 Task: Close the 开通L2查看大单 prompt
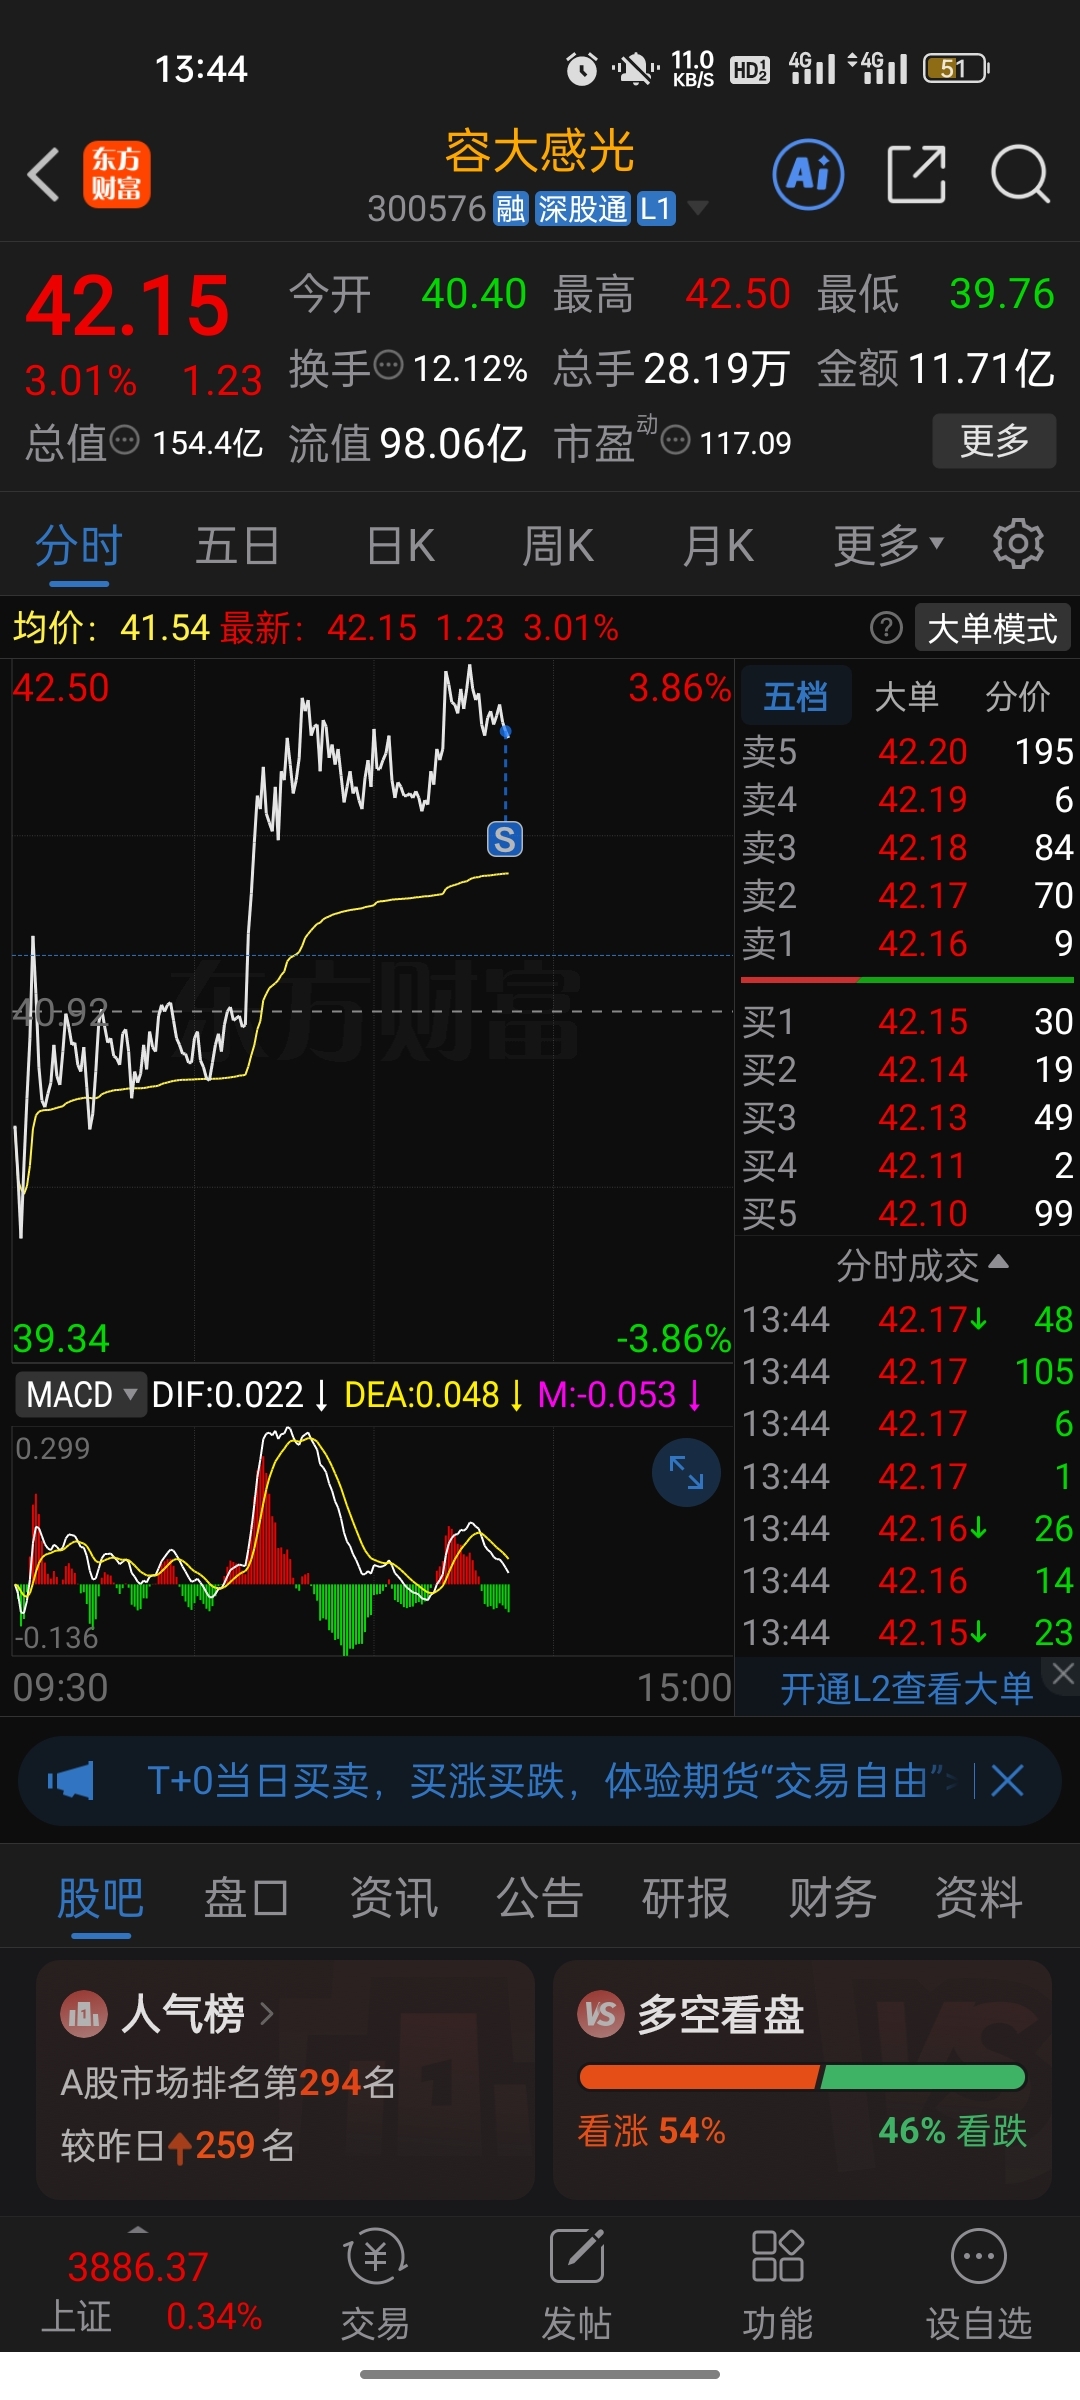pyautogui.click(x=1063, y=1674)
